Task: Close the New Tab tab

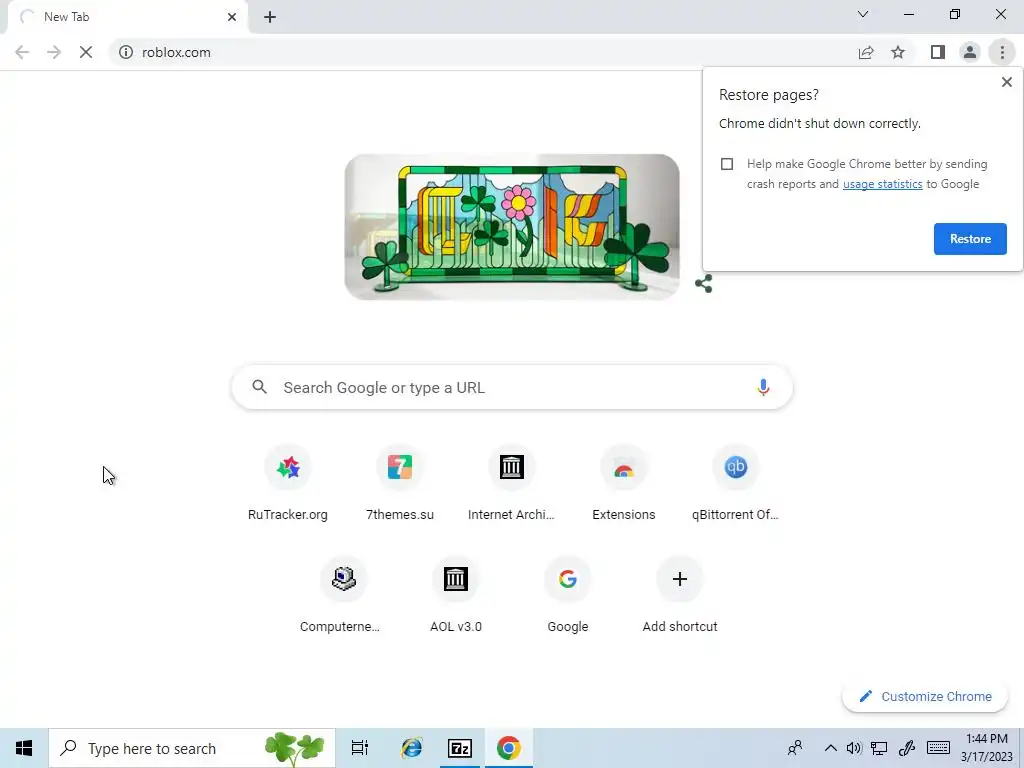Action: pyautogui.click(x=232, y=17)
